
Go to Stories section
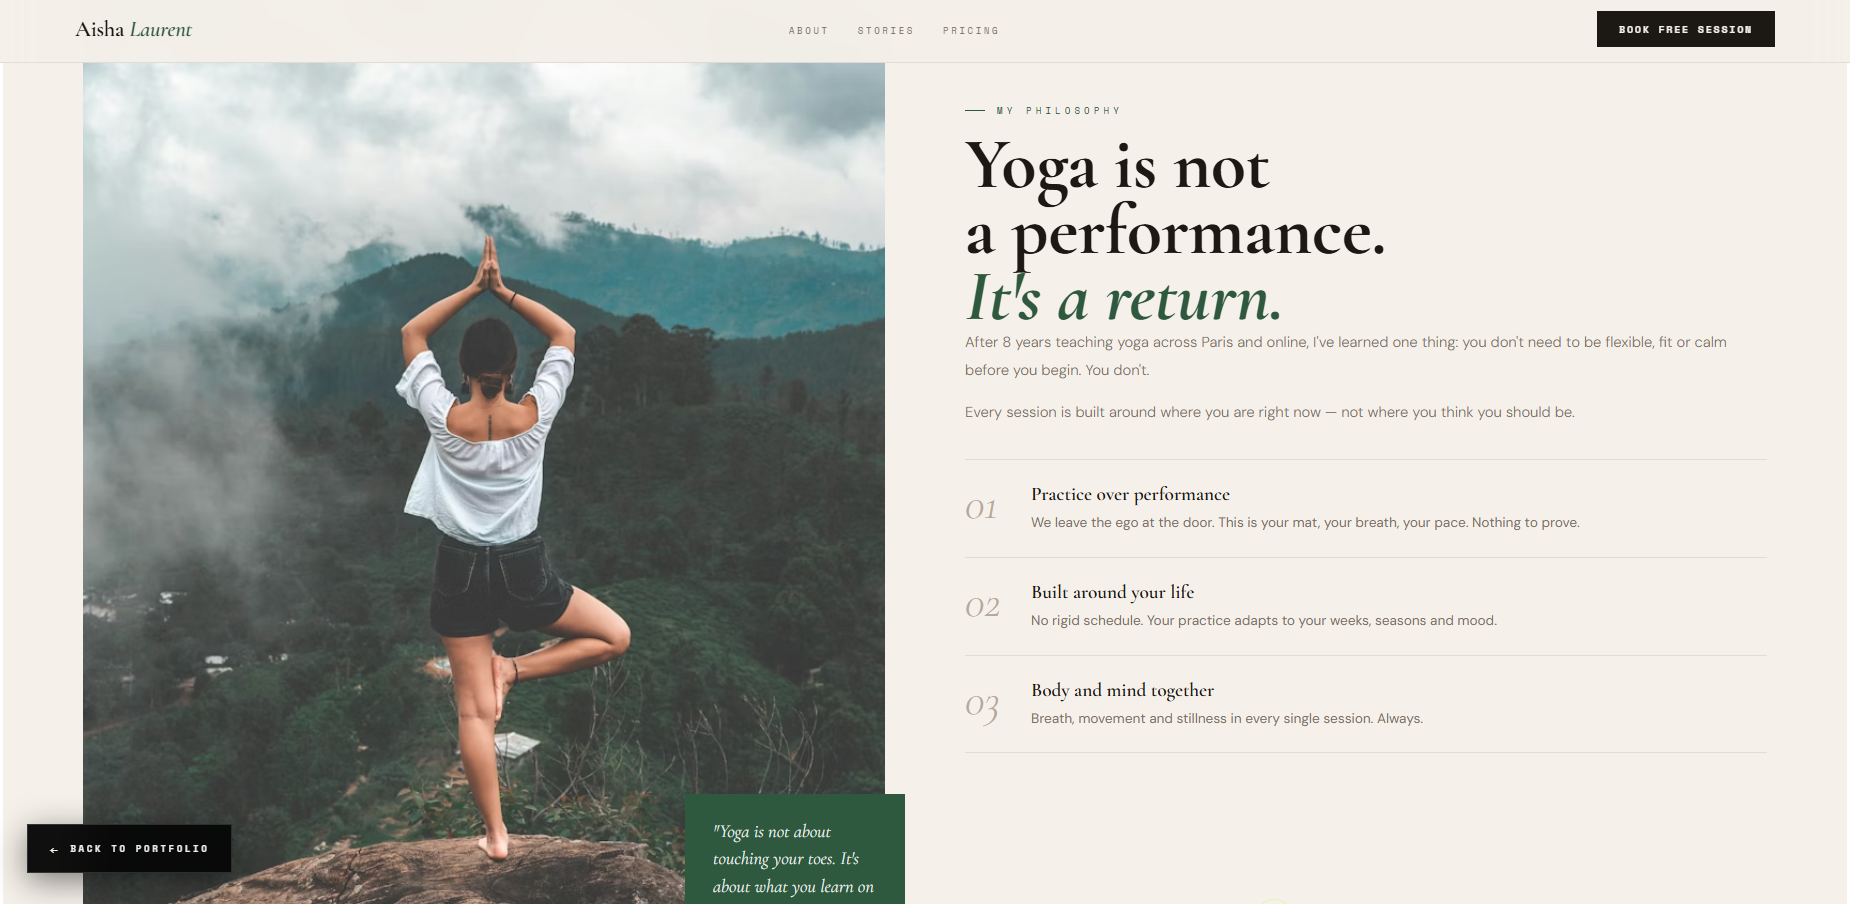click(x=885, y=31)
